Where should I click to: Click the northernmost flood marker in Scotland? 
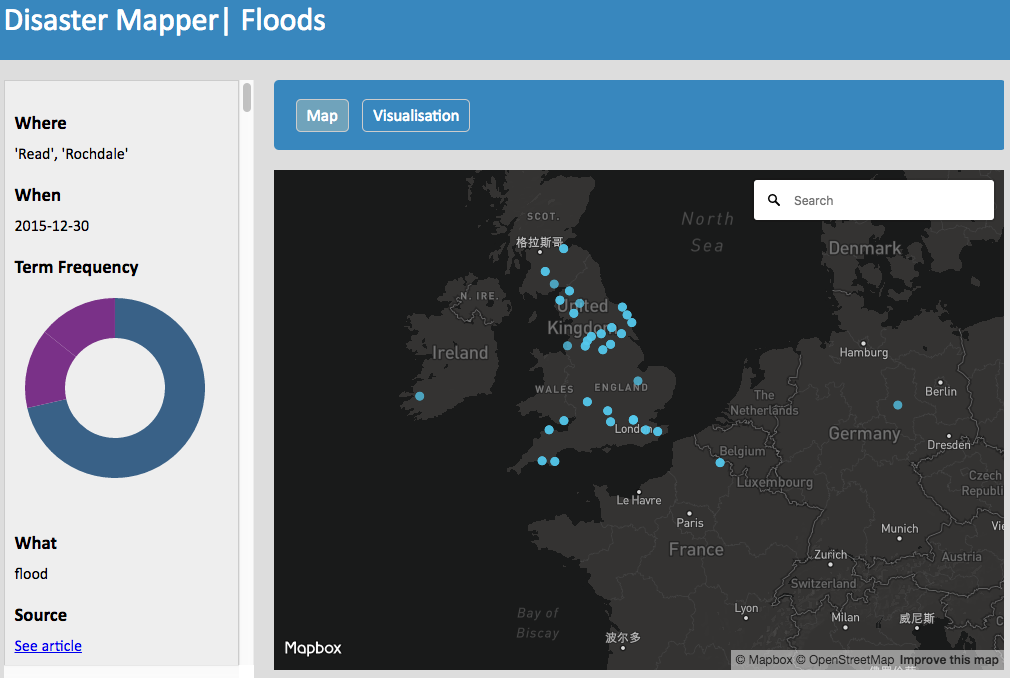pyautogui.click(x=563, y=249)
